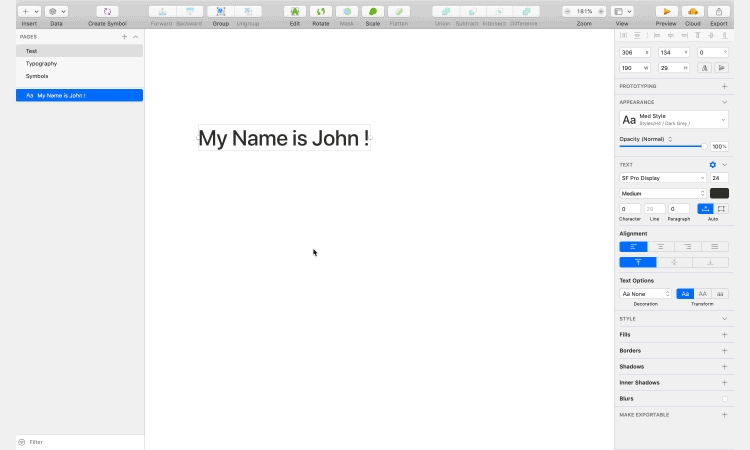Open the Cloud upload icon

point(692,12)
